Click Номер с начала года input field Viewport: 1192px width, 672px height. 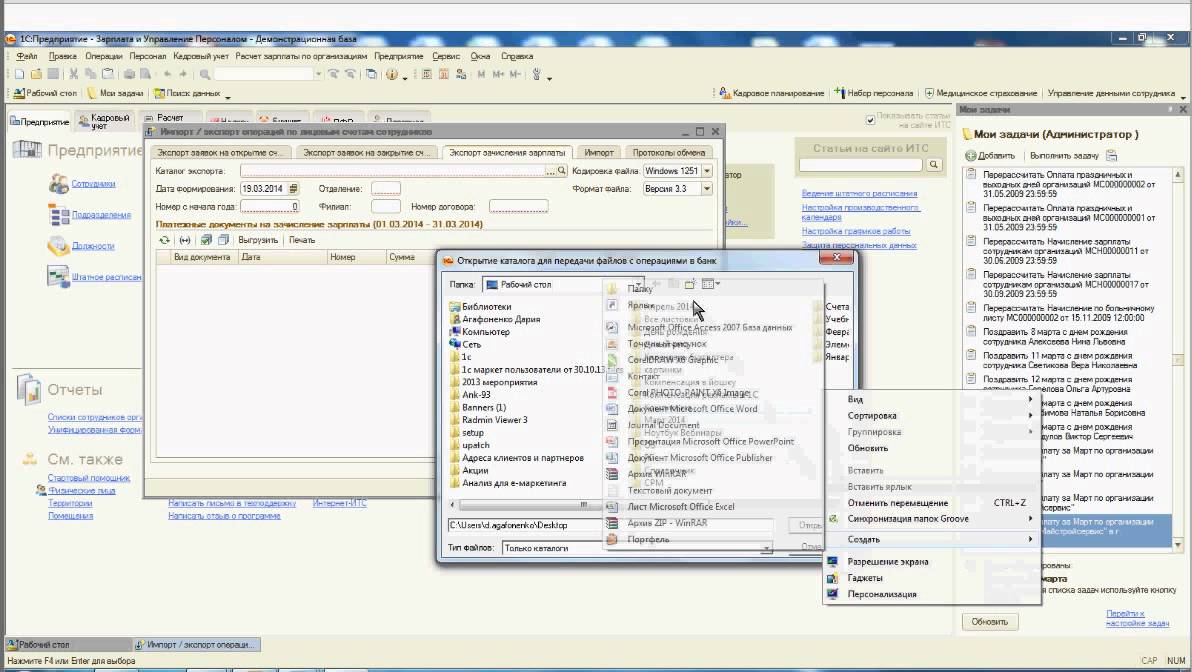[270, 207]
